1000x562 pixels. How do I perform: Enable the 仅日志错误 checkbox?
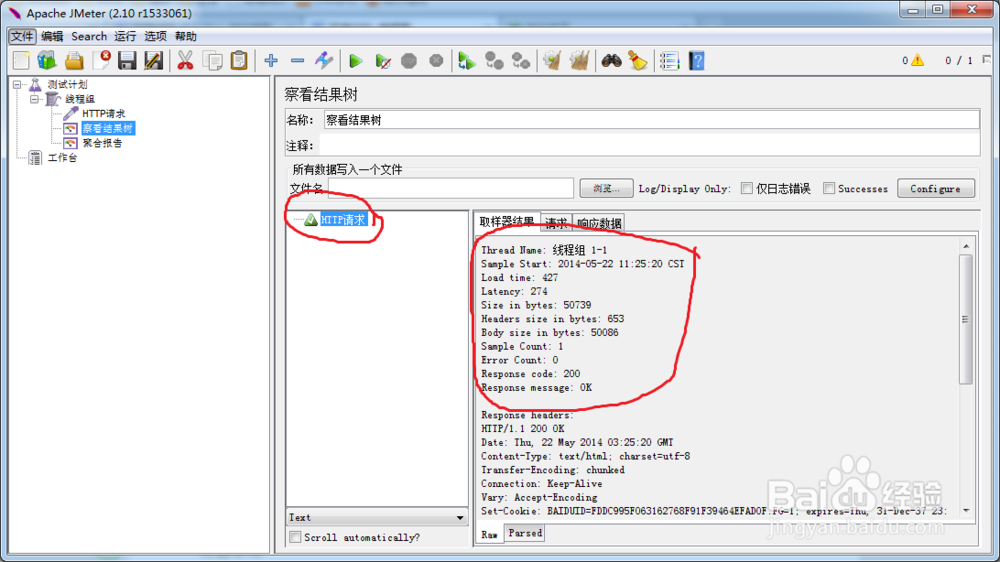coord(747,188)
